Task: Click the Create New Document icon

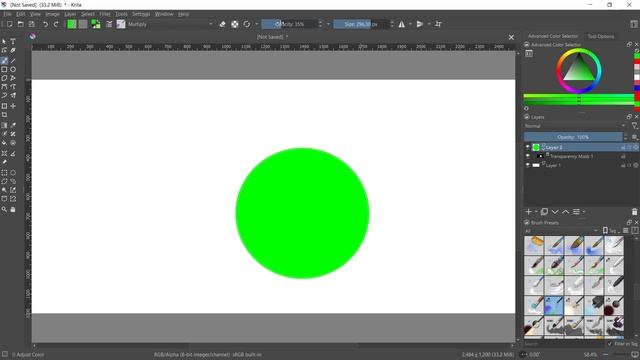Action: point(9,24)
